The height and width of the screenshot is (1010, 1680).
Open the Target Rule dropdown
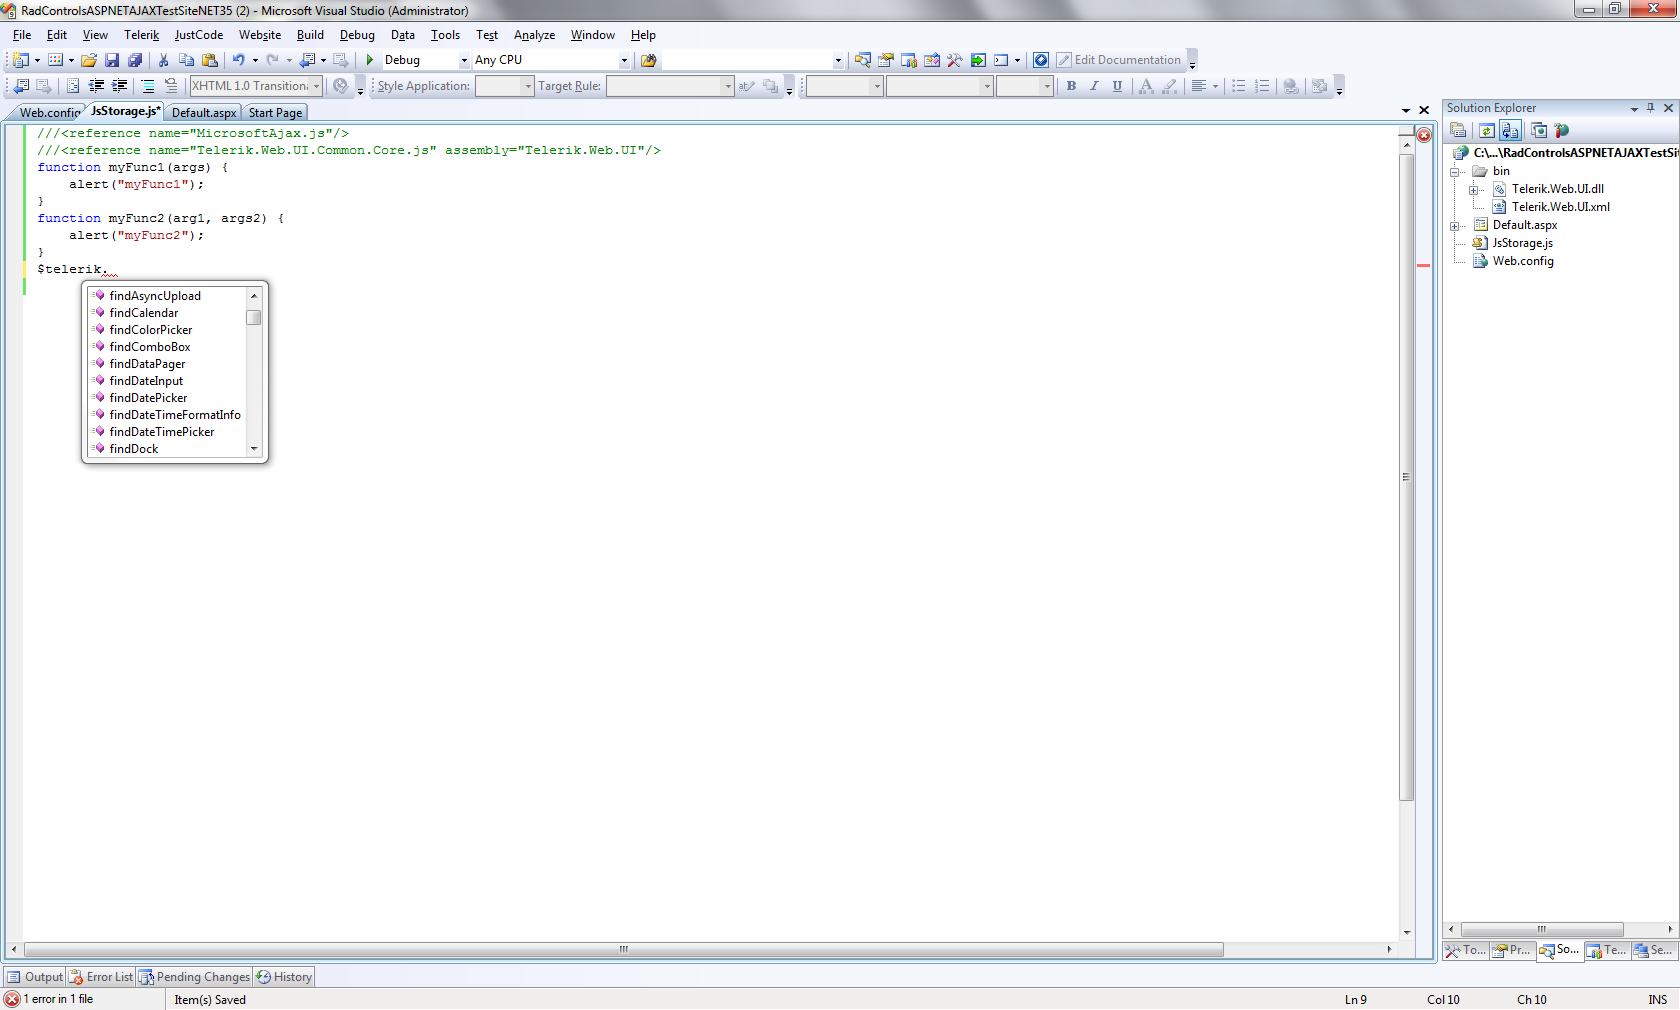click(x=728, y=86)
